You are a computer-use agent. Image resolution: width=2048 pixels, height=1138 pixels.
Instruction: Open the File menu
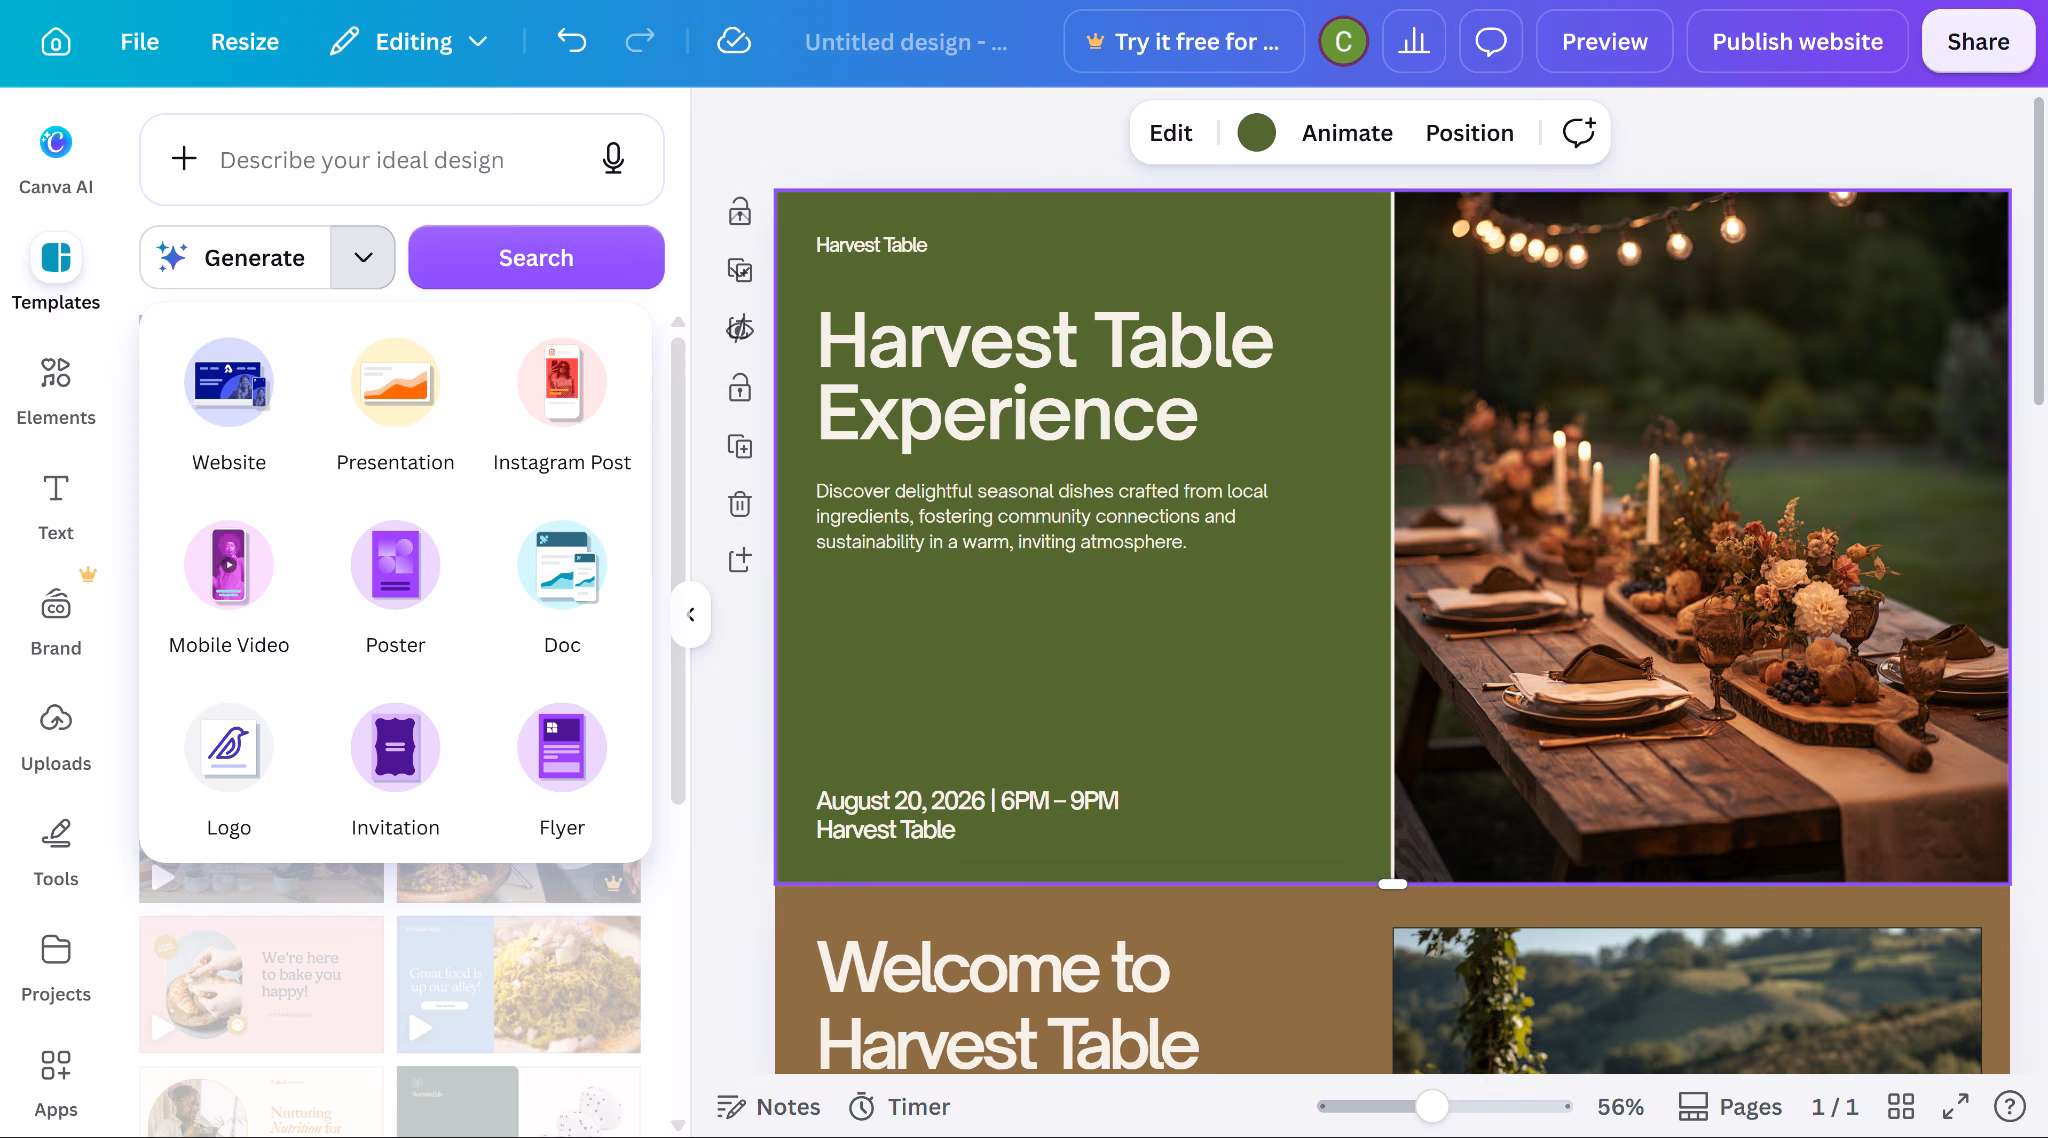click(140, 42)
